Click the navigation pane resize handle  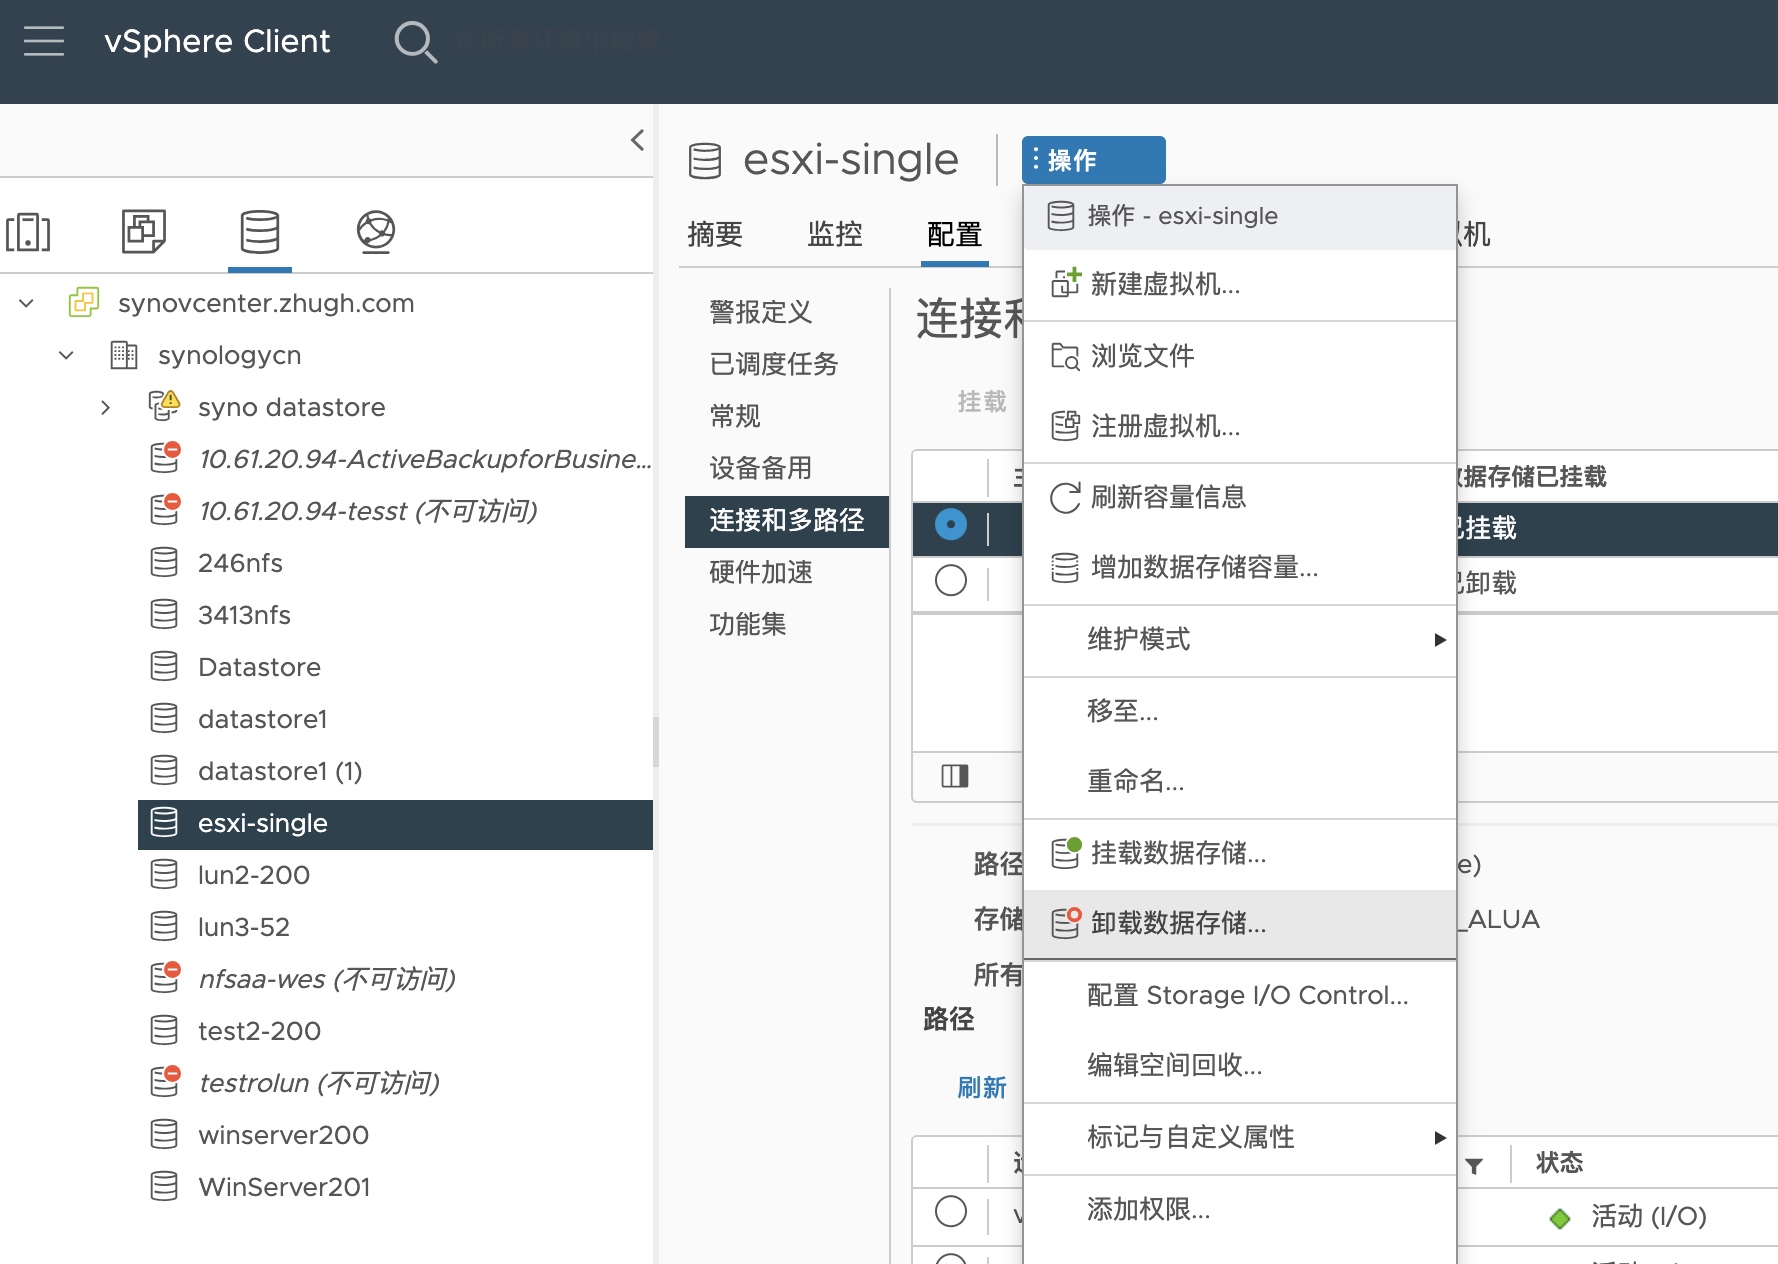[656, 741]
